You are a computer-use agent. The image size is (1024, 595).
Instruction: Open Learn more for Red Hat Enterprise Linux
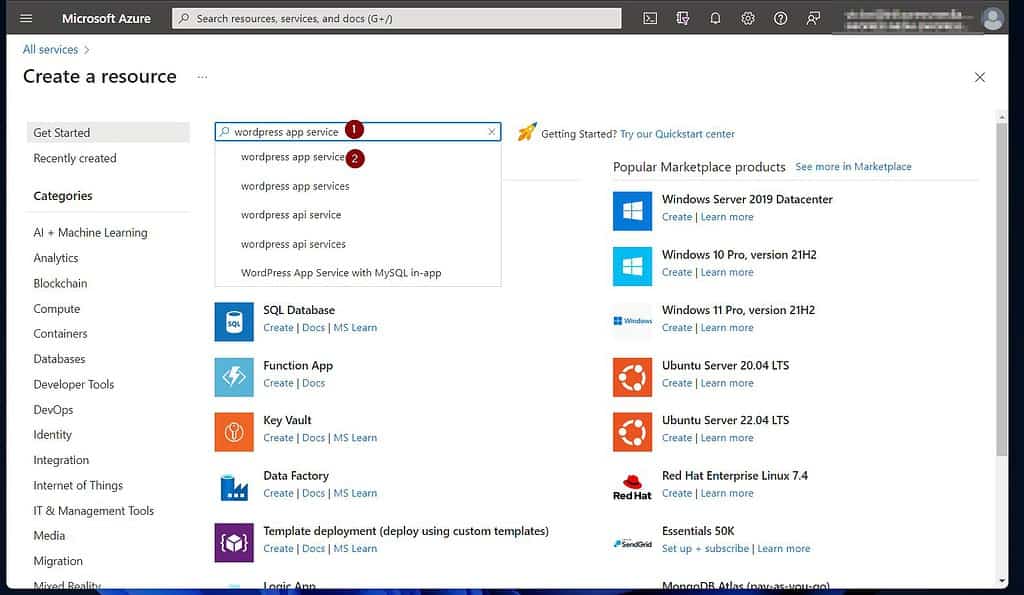(x=727, y=494)
